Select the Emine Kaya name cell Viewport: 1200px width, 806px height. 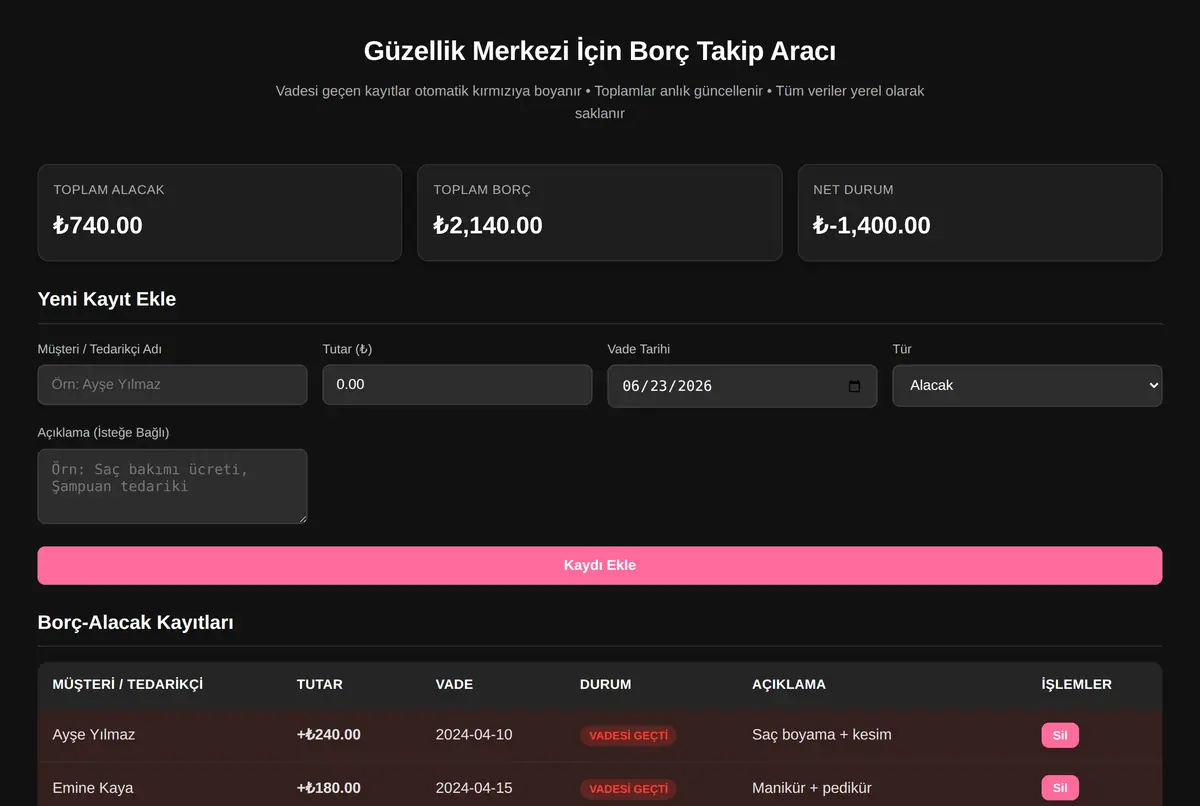click(x=93, y=788)
